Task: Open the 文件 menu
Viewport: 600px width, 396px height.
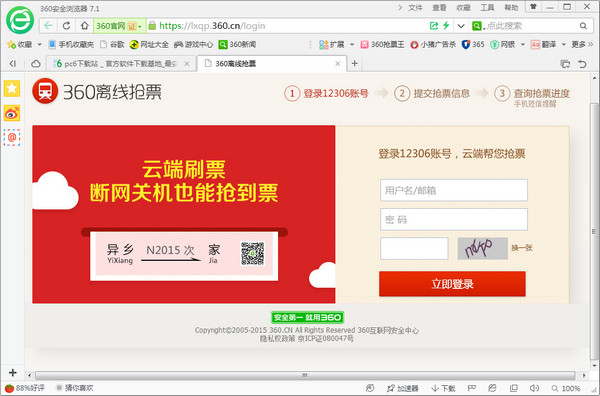Action: coord(415,7)
